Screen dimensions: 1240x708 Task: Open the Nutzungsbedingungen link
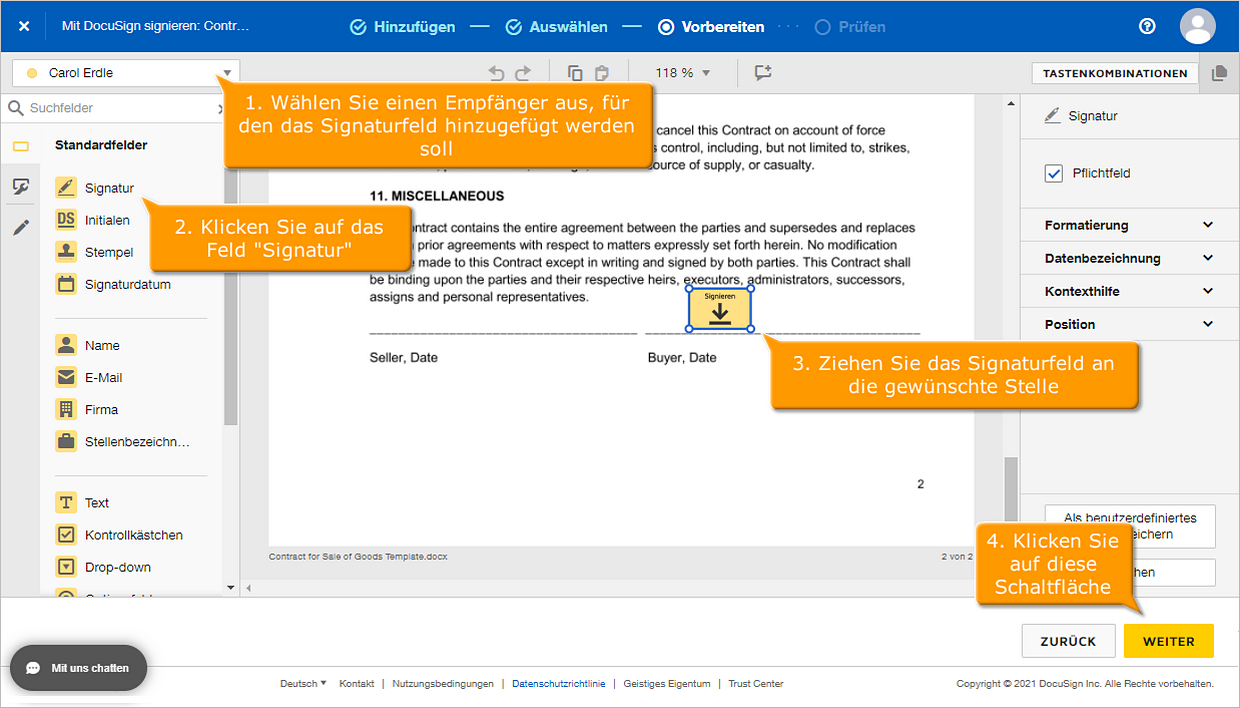[443, 684]
